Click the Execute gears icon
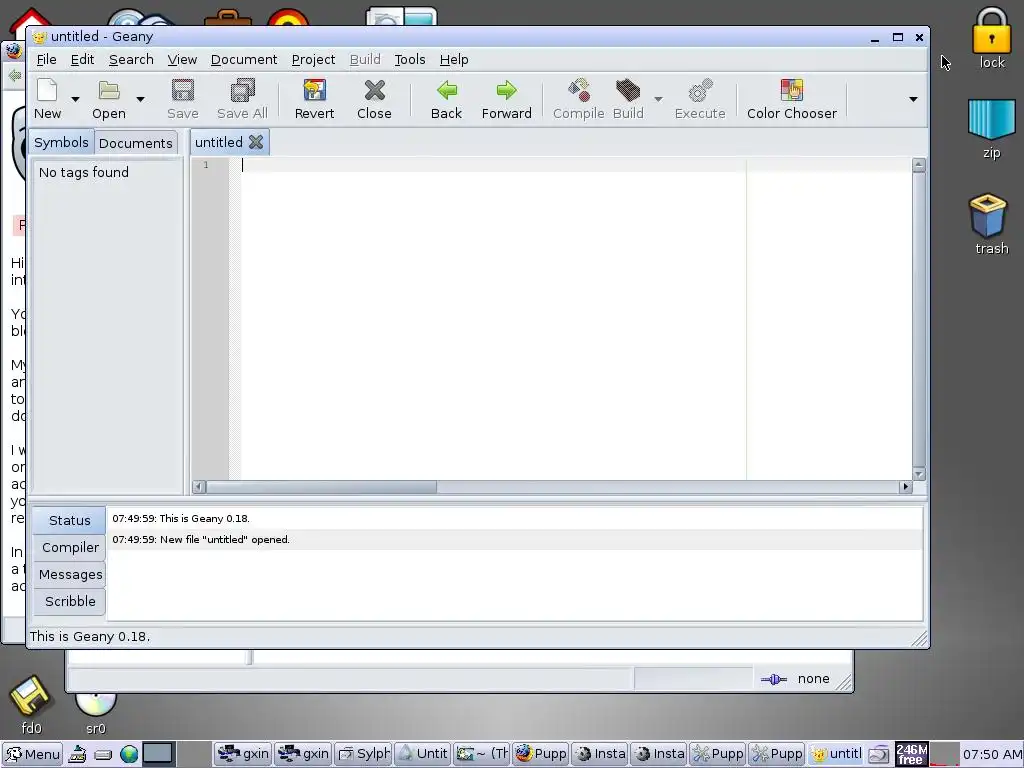 pyautogui.click(x=700, y=99)
